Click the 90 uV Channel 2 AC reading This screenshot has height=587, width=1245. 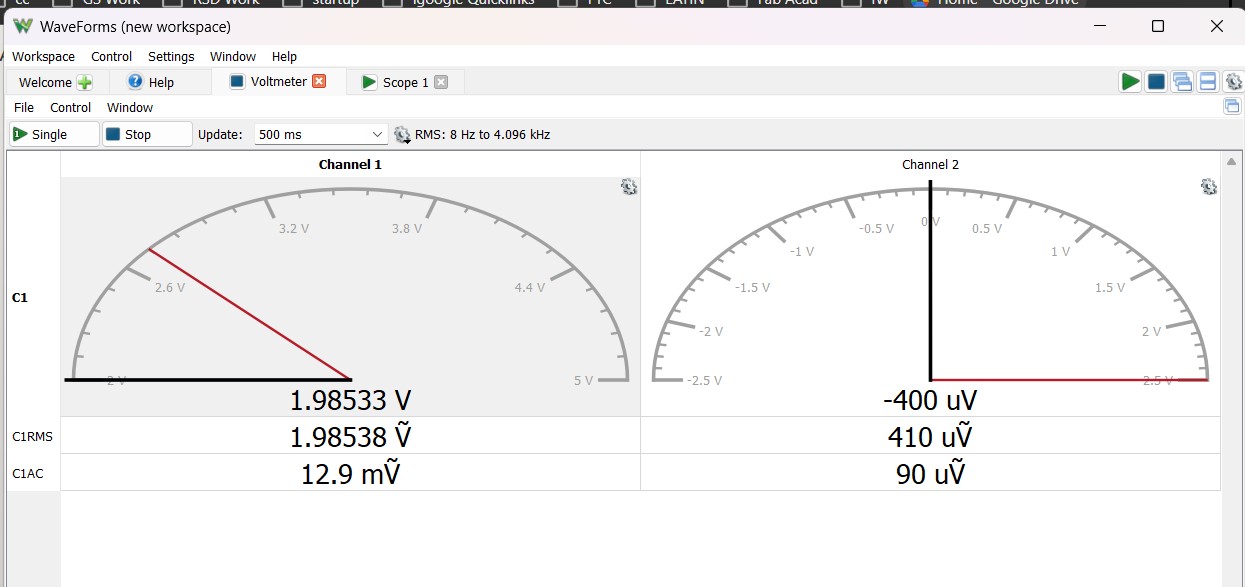[x=930, y=473]
